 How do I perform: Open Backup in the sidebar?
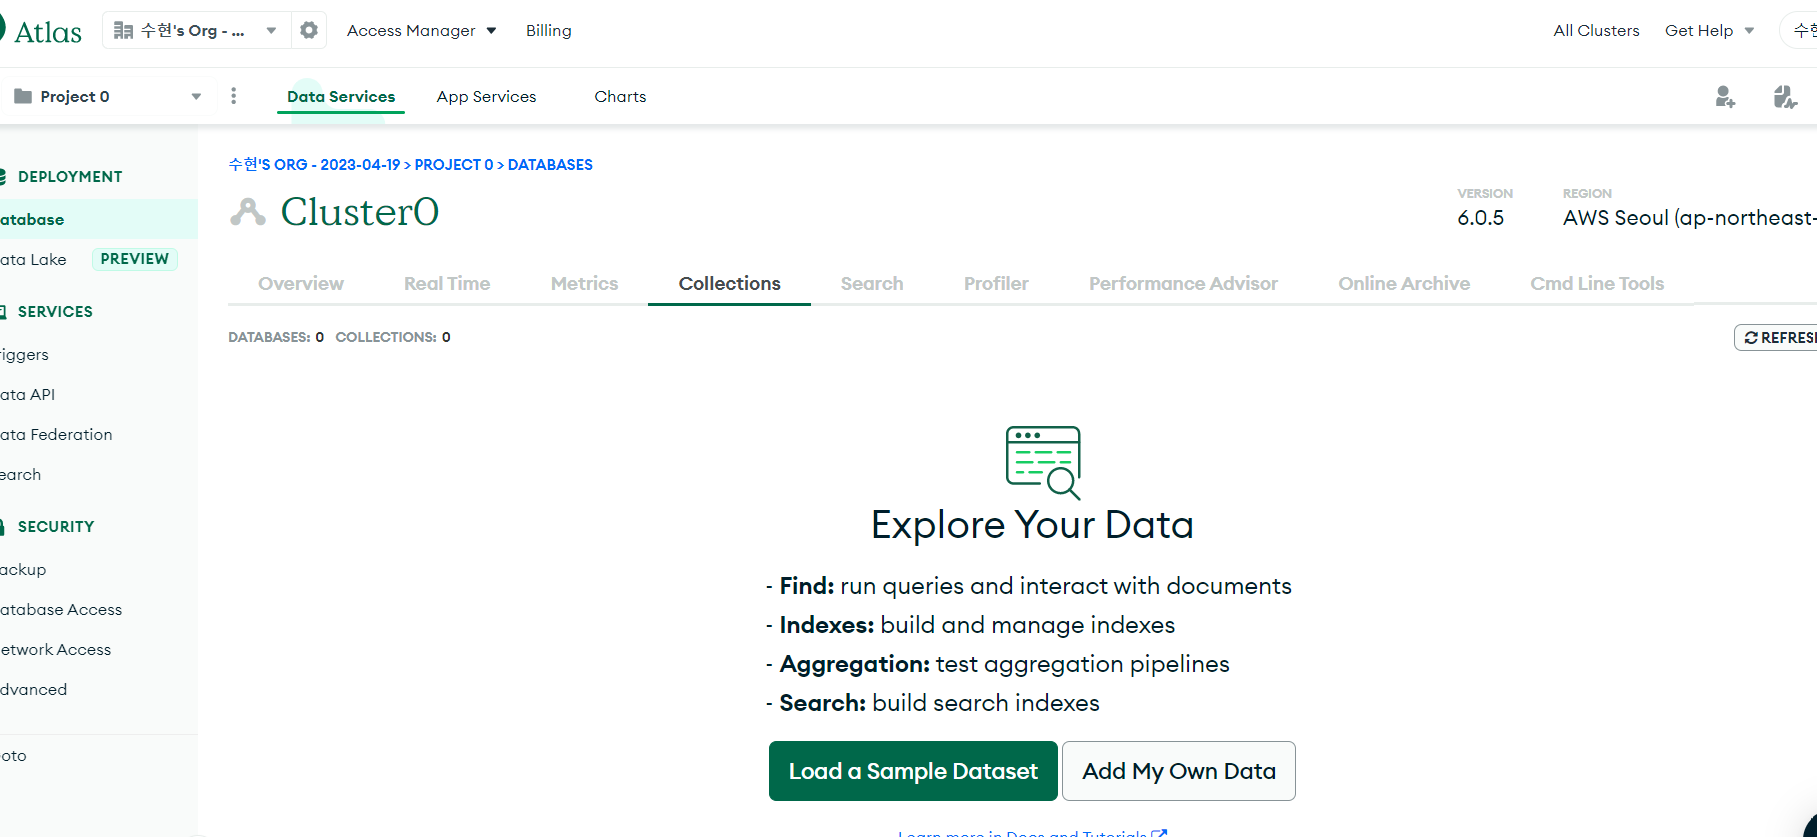click(23, 569)
